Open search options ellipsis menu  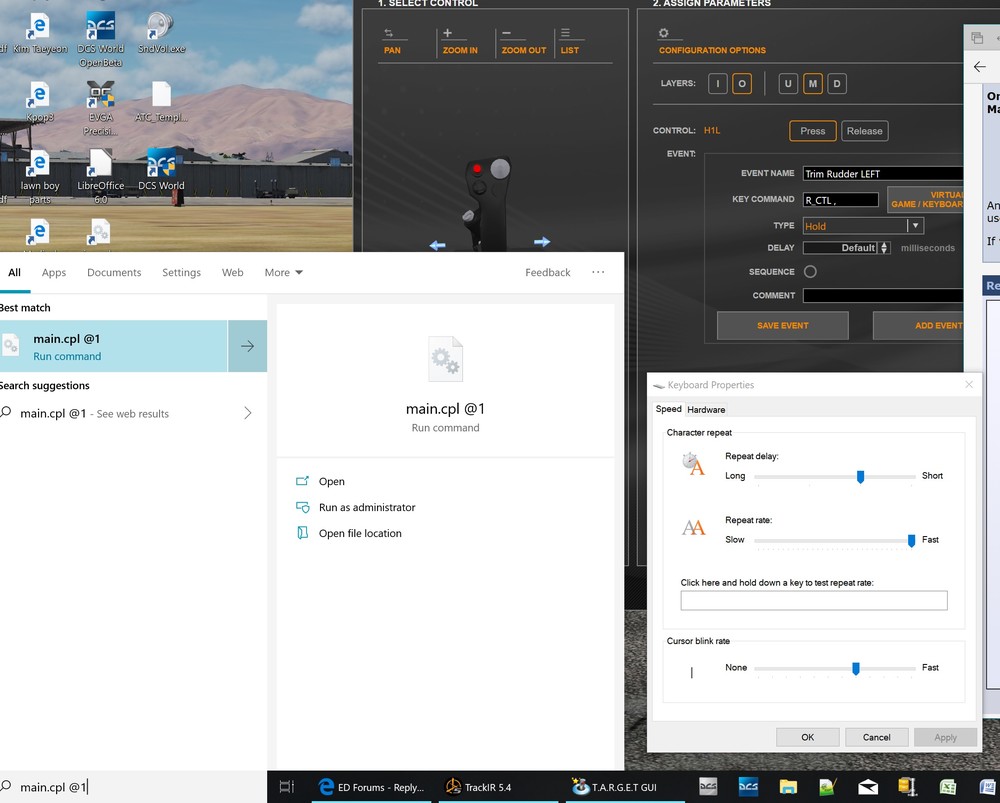[598, 272]
